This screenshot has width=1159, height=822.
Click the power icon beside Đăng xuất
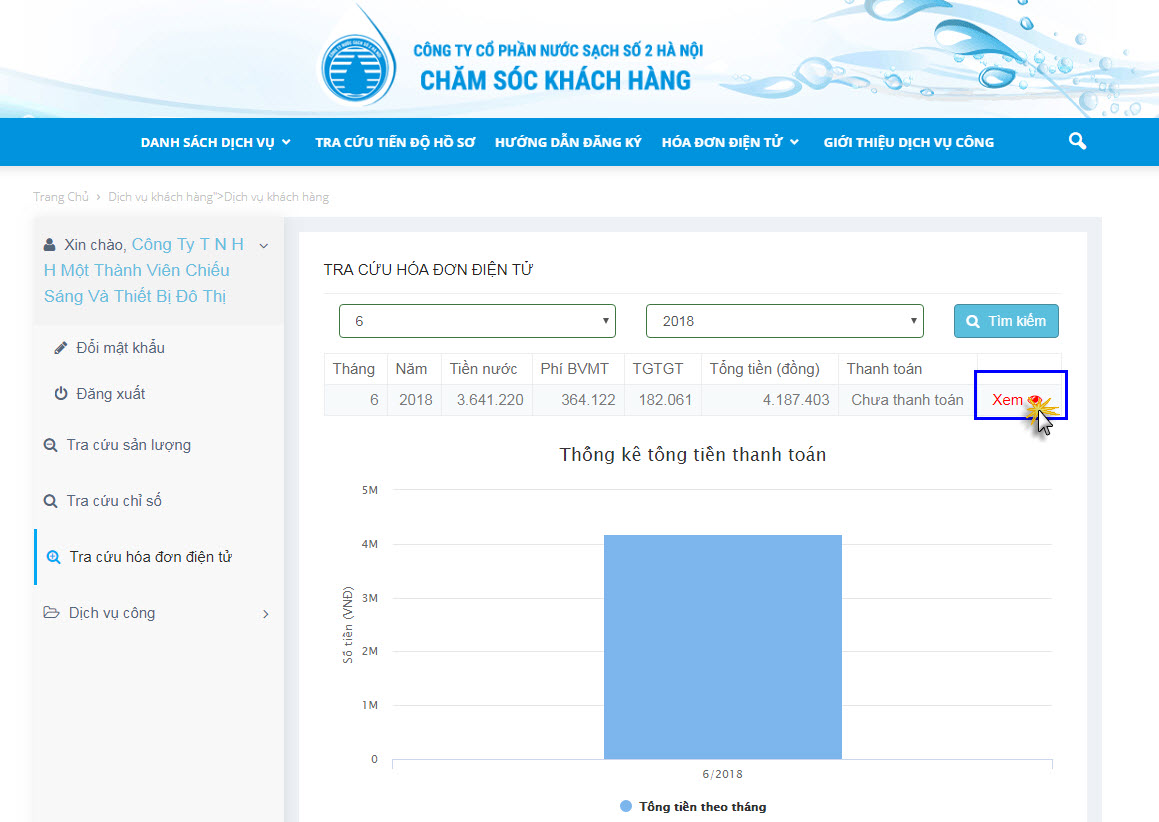tap(60, 393)
